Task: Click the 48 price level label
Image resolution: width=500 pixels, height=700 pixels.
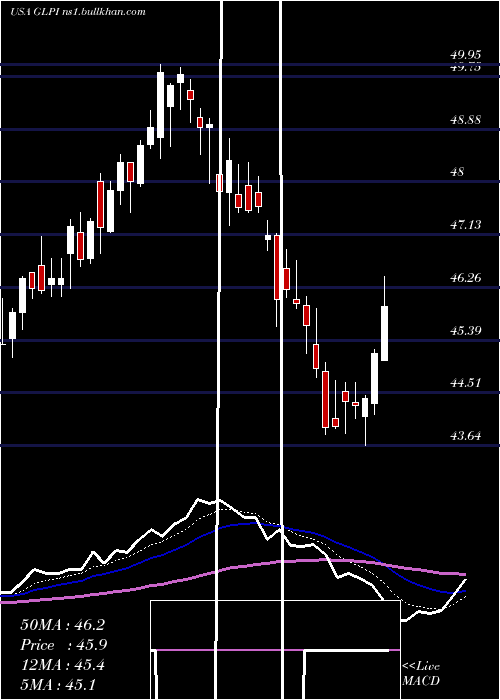Action: pos(458,172)
